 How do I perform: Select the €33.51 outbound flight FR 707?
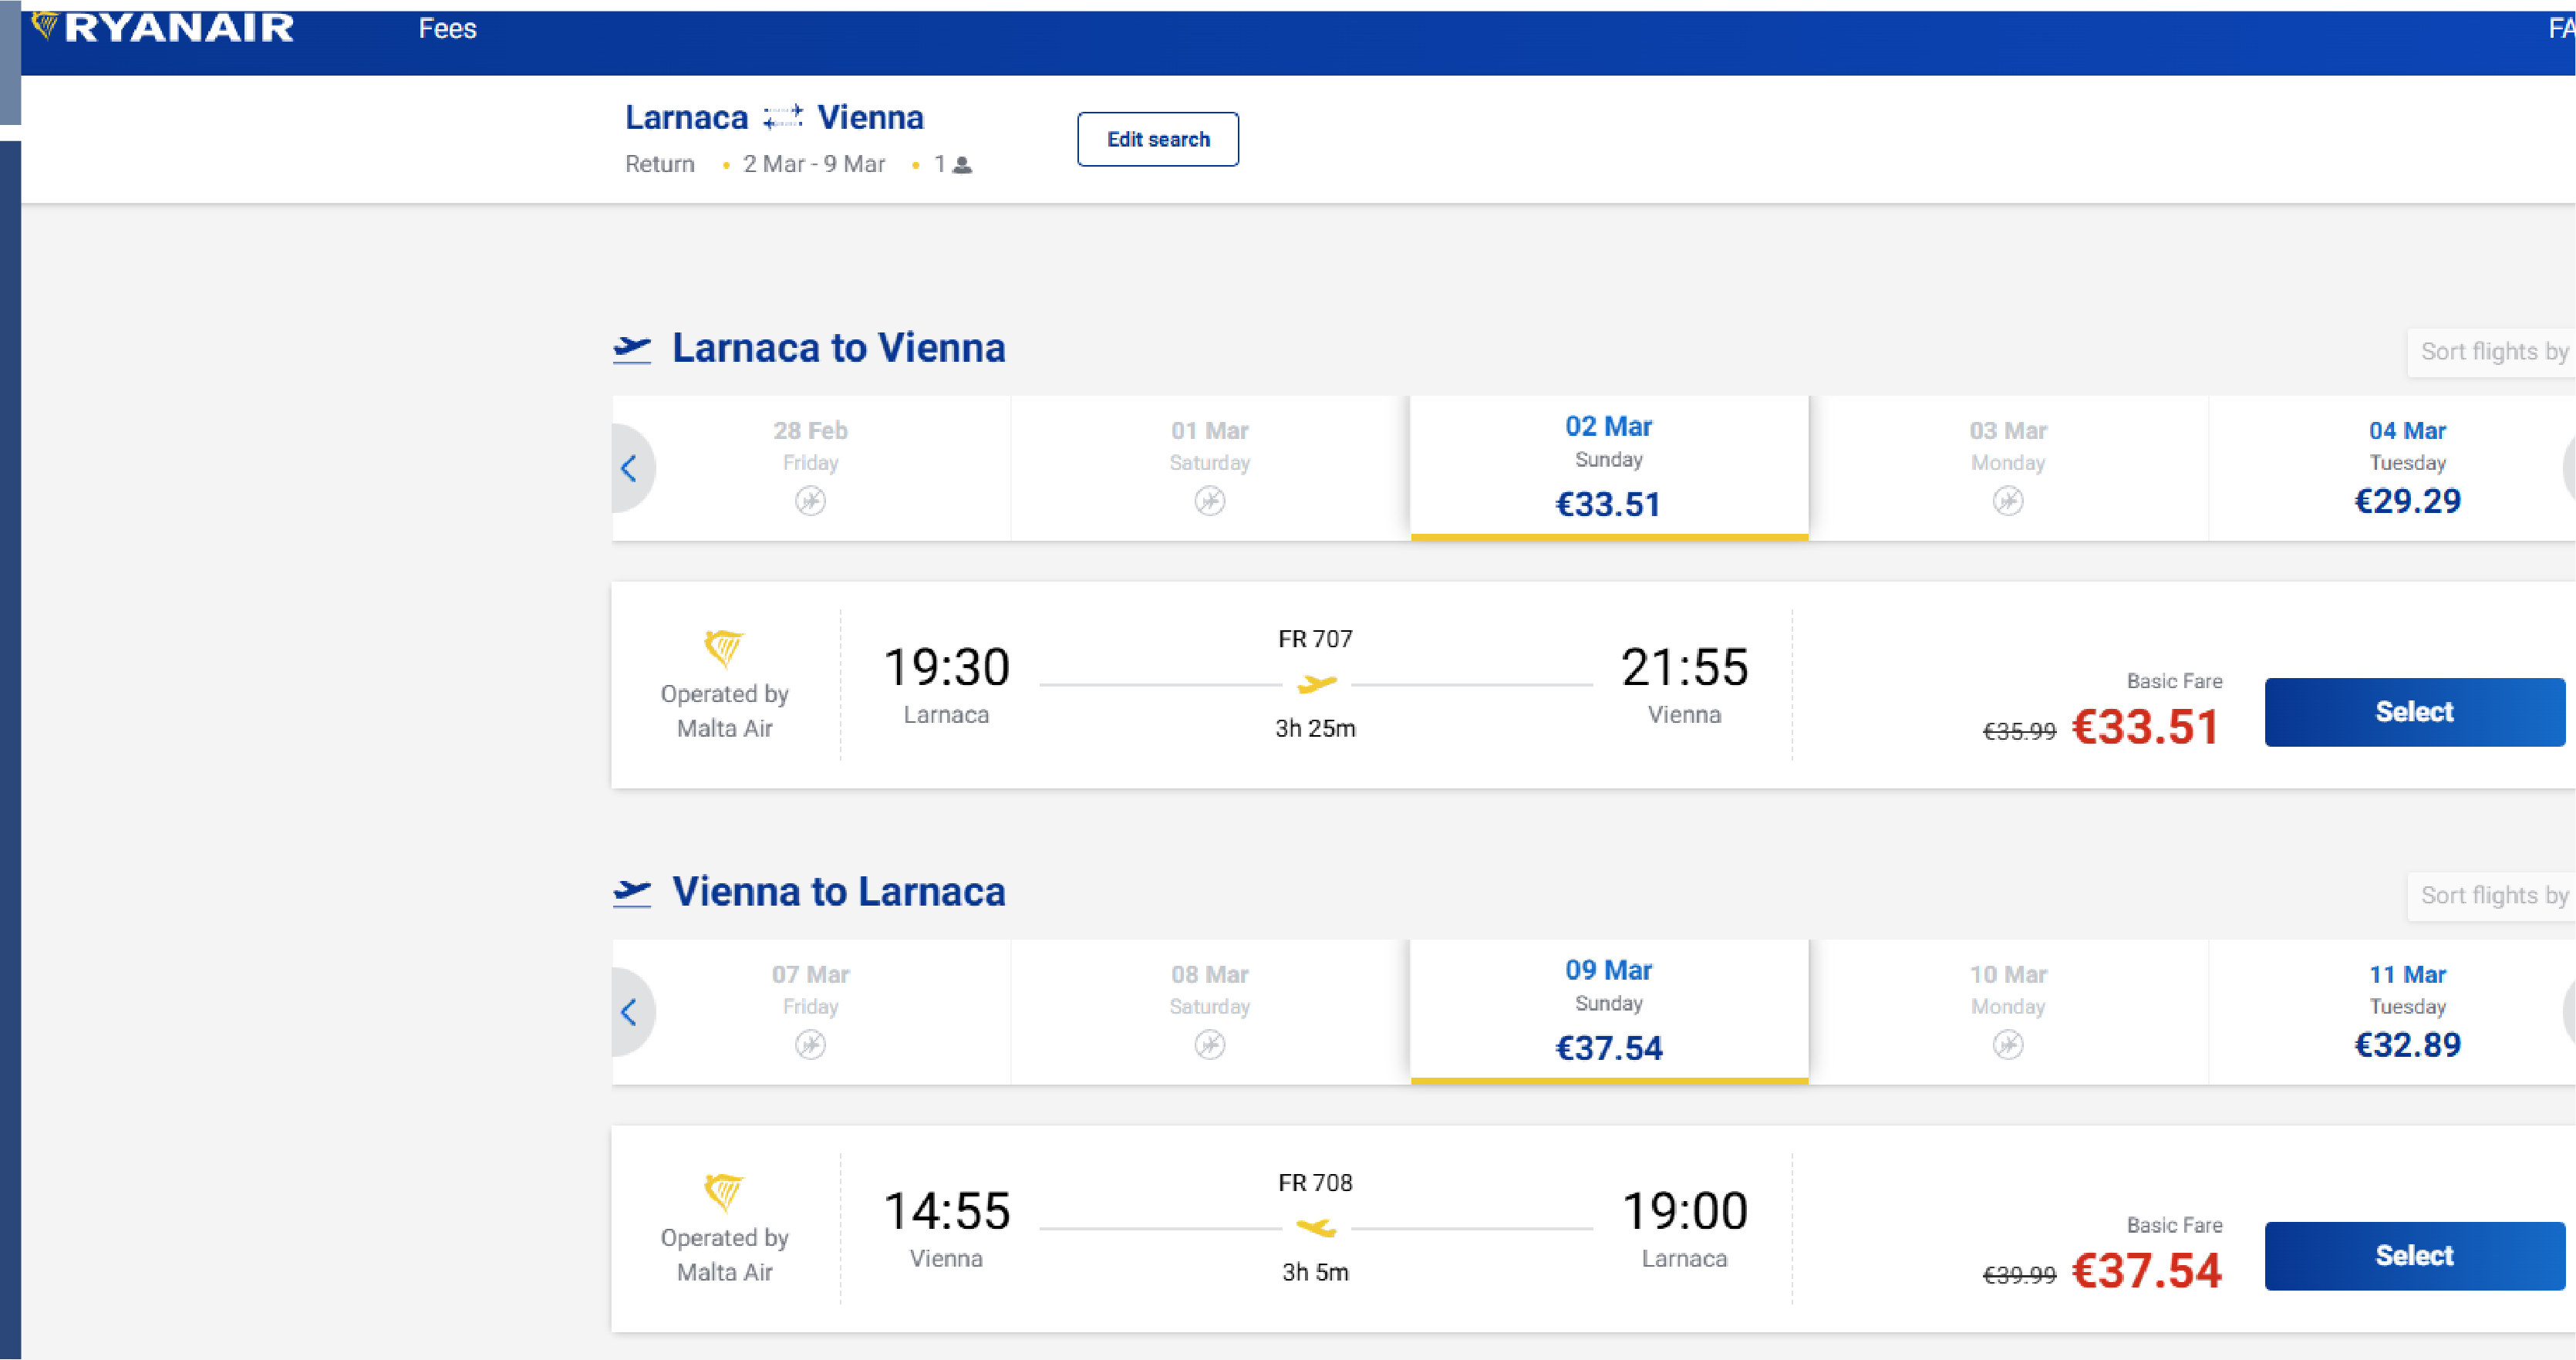(x=2413, y=711)
